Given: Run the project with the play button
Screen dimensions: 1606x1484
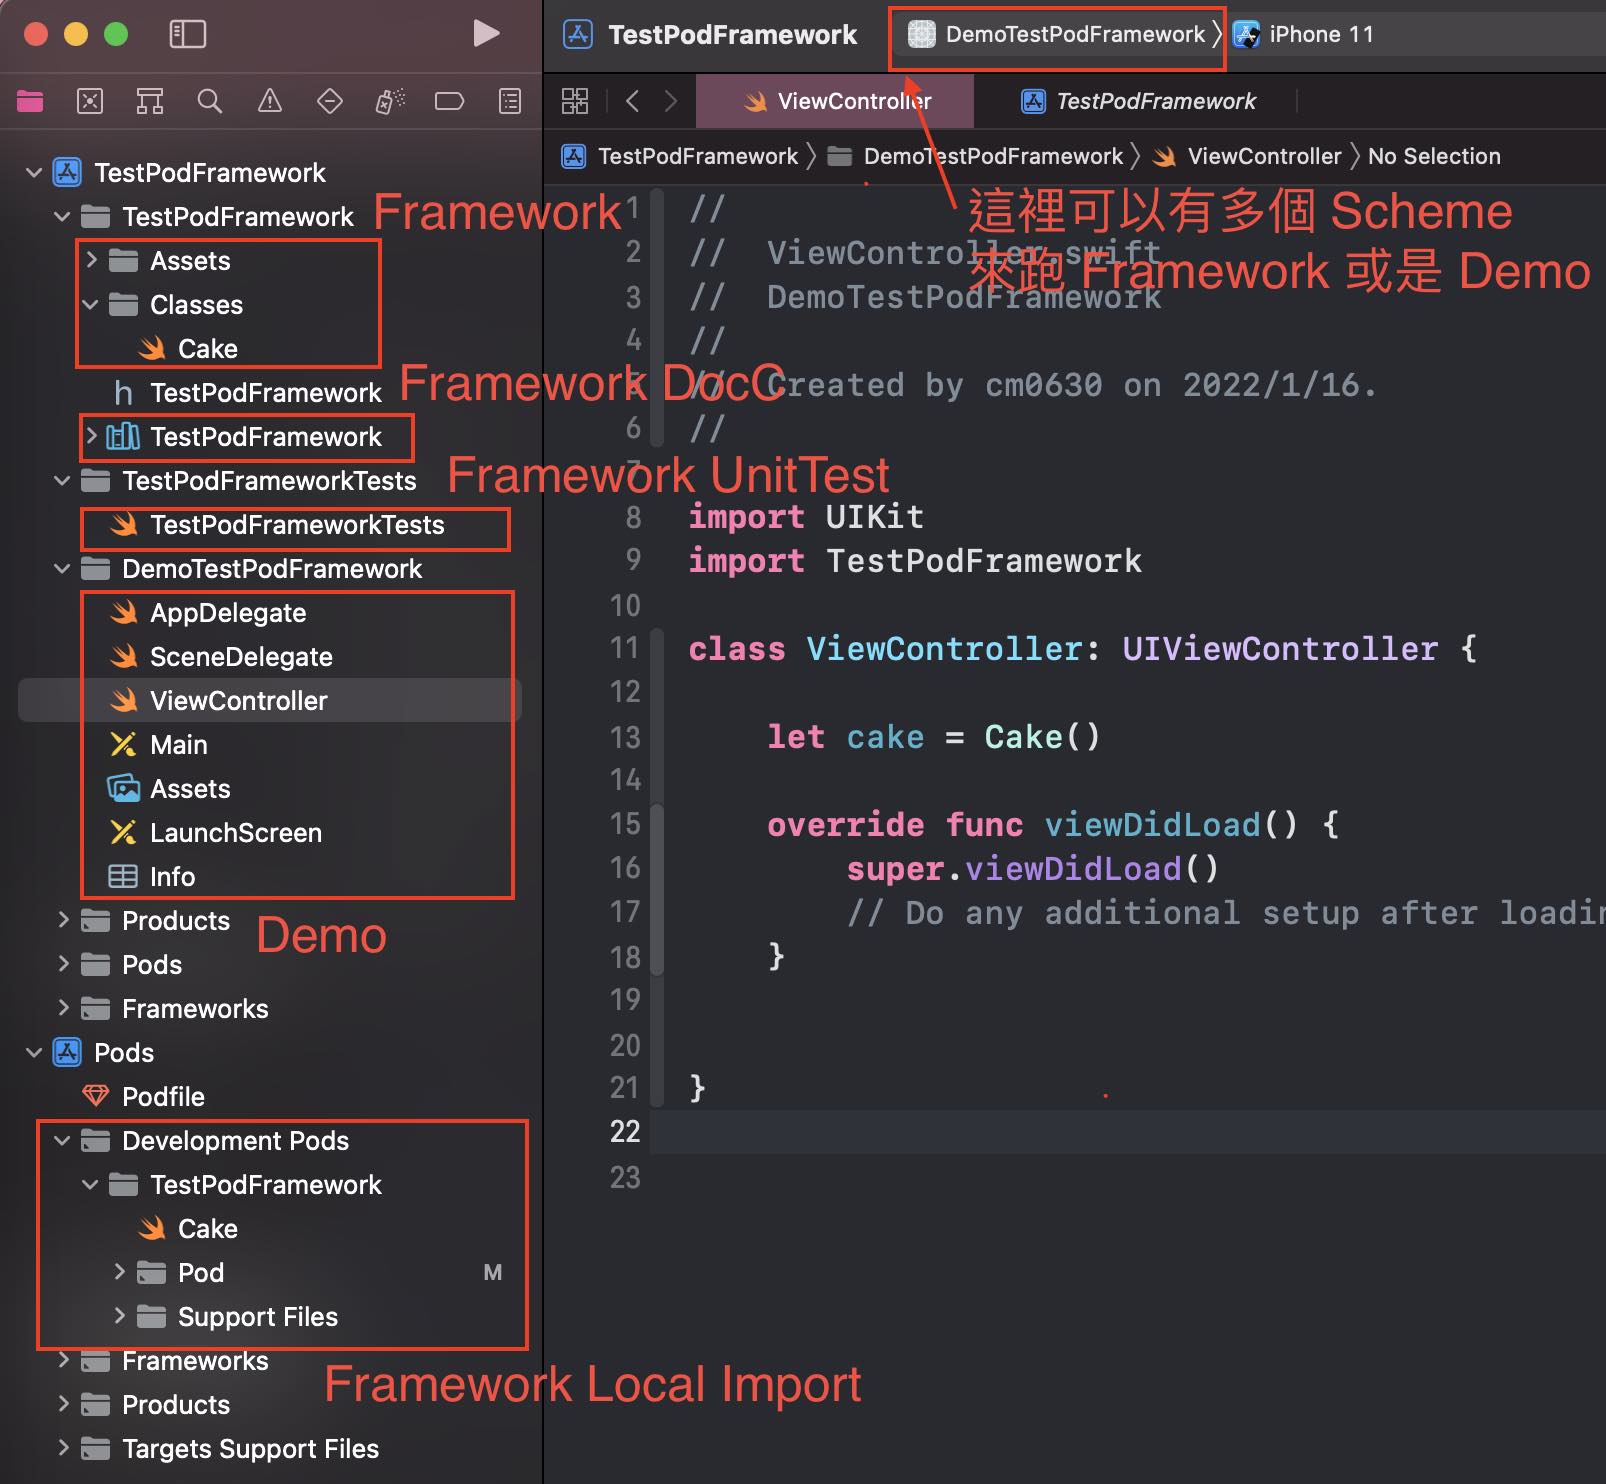Looking at the screenshot, I should coord(486,34).
